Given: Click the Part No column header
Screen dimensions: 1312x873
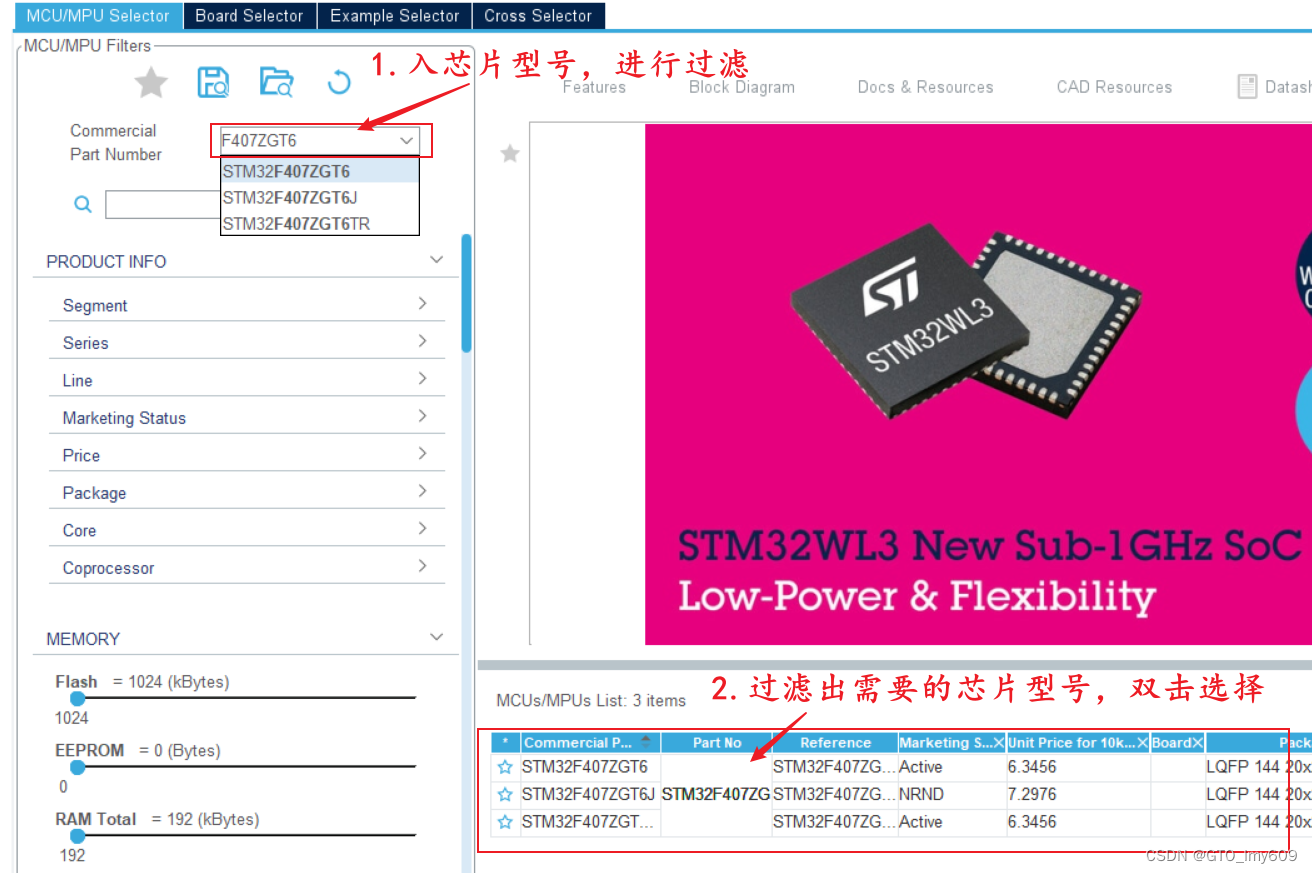Looking at the screenshot, I should coord(717,743).
